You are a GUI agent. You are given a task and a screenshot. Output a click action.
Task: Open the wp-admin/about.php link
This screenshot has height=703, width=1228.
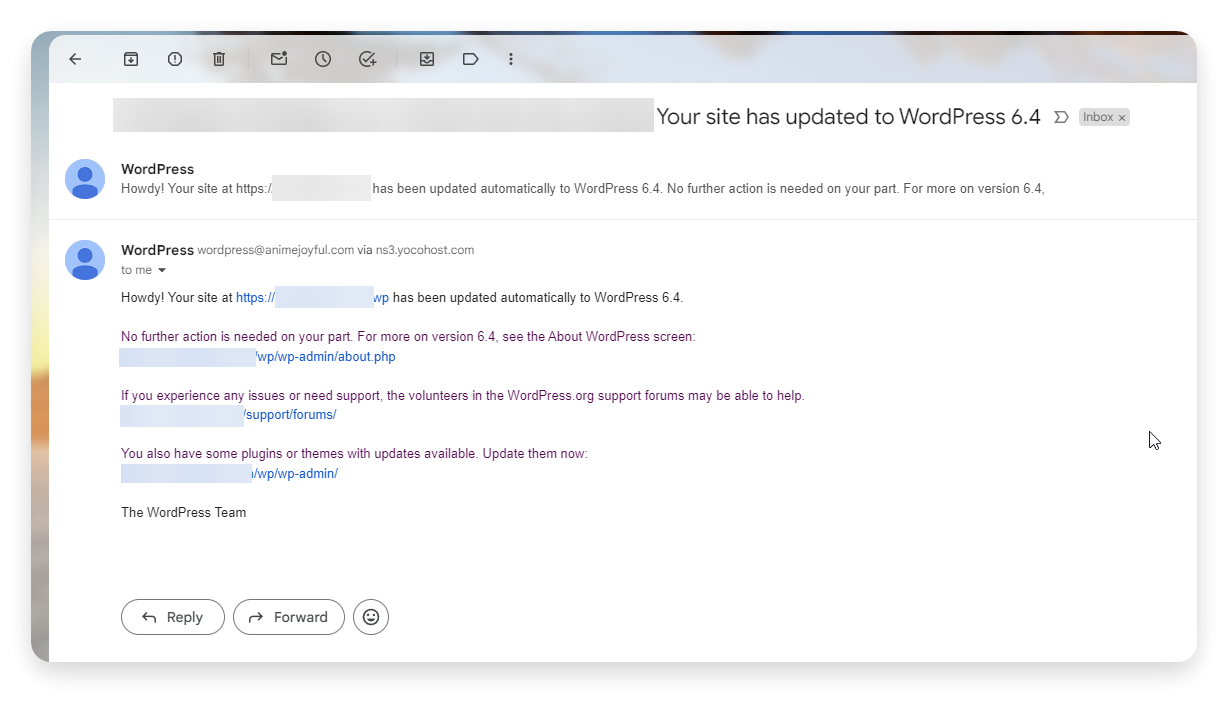(258, 356)
